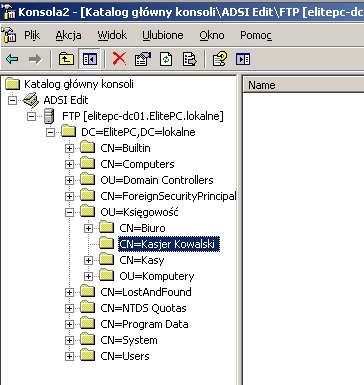The image size is (364, 385).
Task: Open the Akcja menu
Action: (x=68, y=35)
